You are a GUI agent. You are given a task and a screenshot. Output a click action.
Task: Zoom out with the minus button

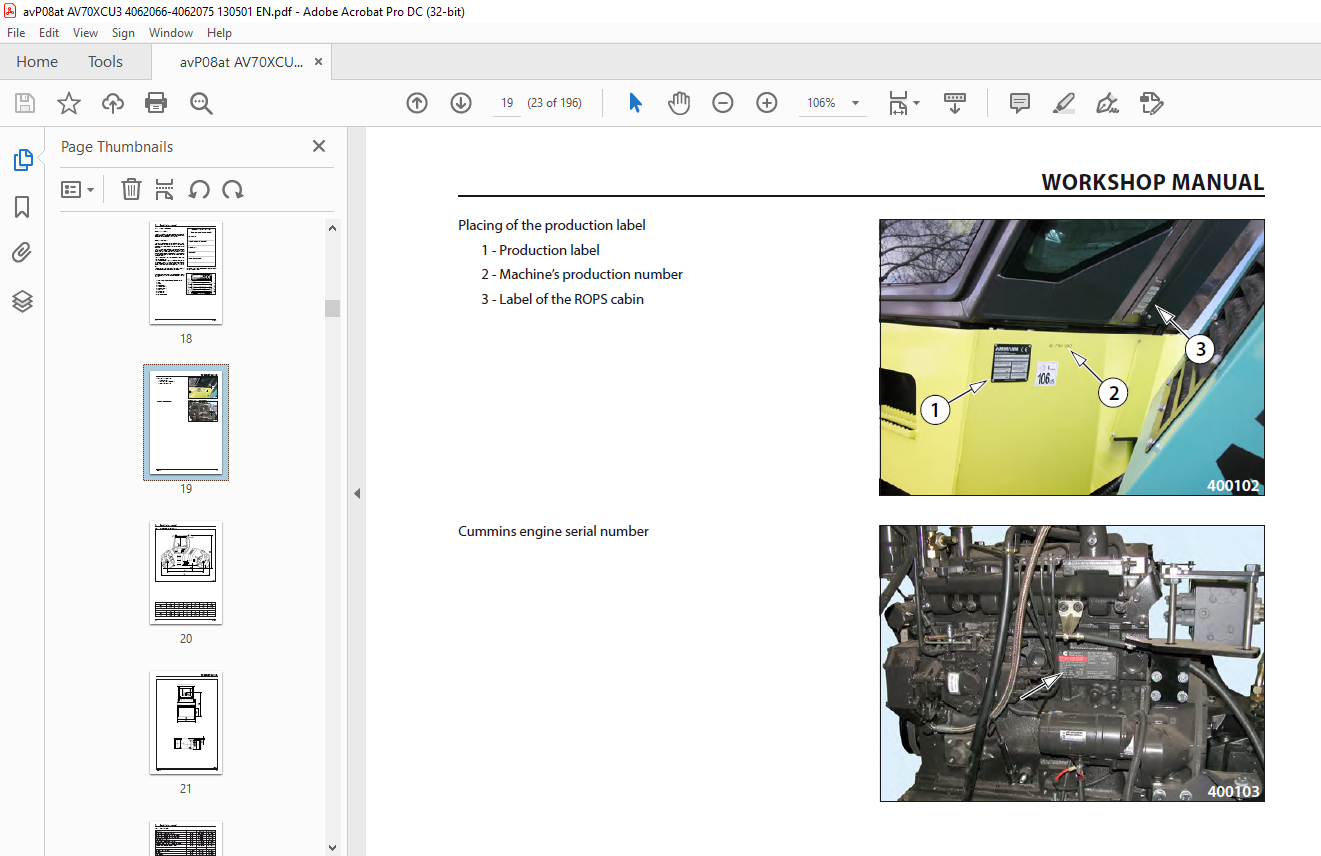click(x=723, y=103)
